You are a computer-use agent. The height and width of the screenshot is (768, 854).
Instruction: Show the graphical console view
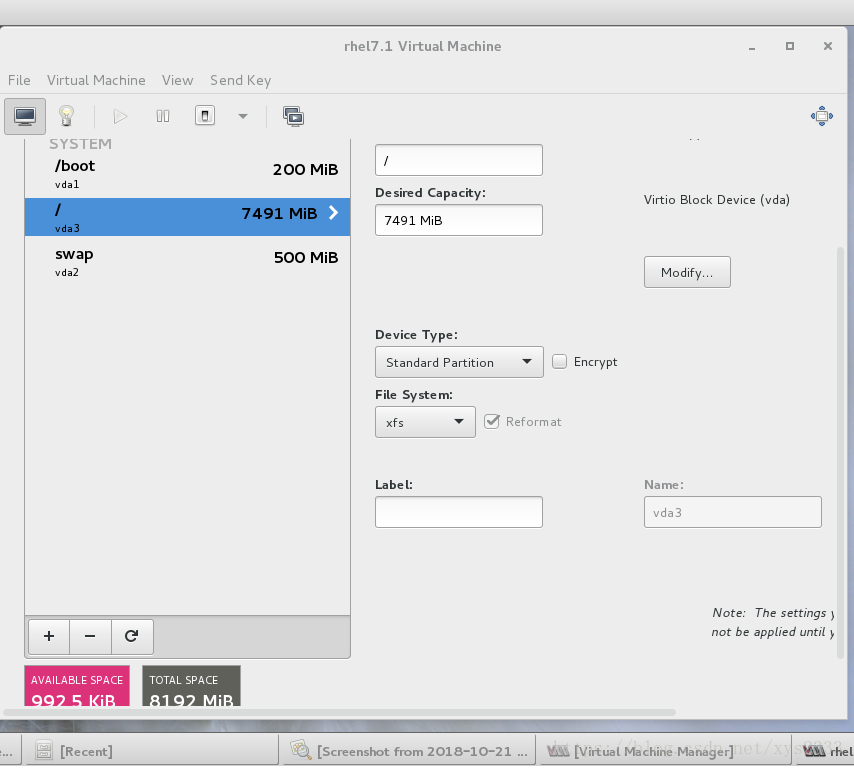click(25, 116)
